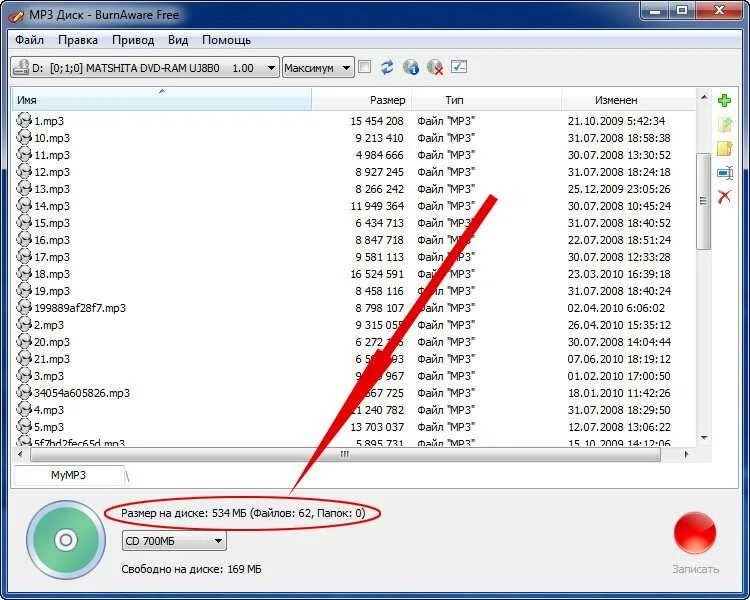Click the Размер на диске: 534 МБ status text

[243, 513]
